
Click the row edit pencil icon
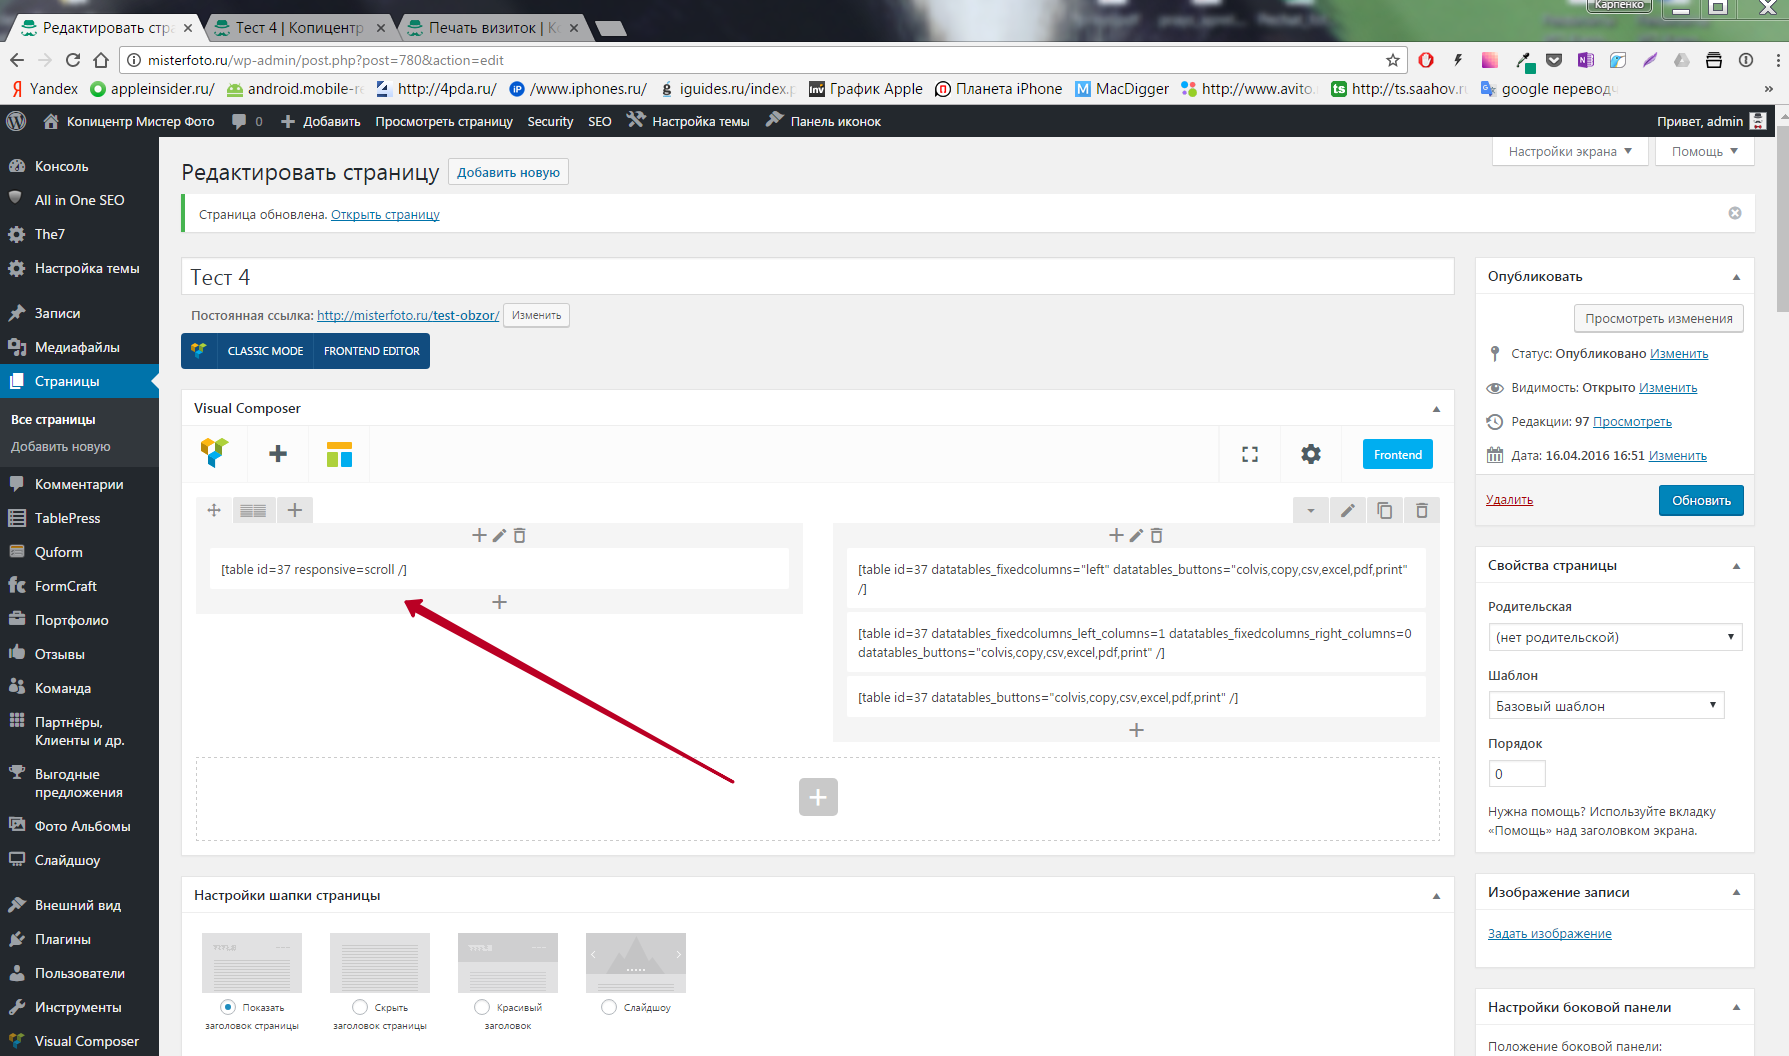click(x=1347, y=511)
